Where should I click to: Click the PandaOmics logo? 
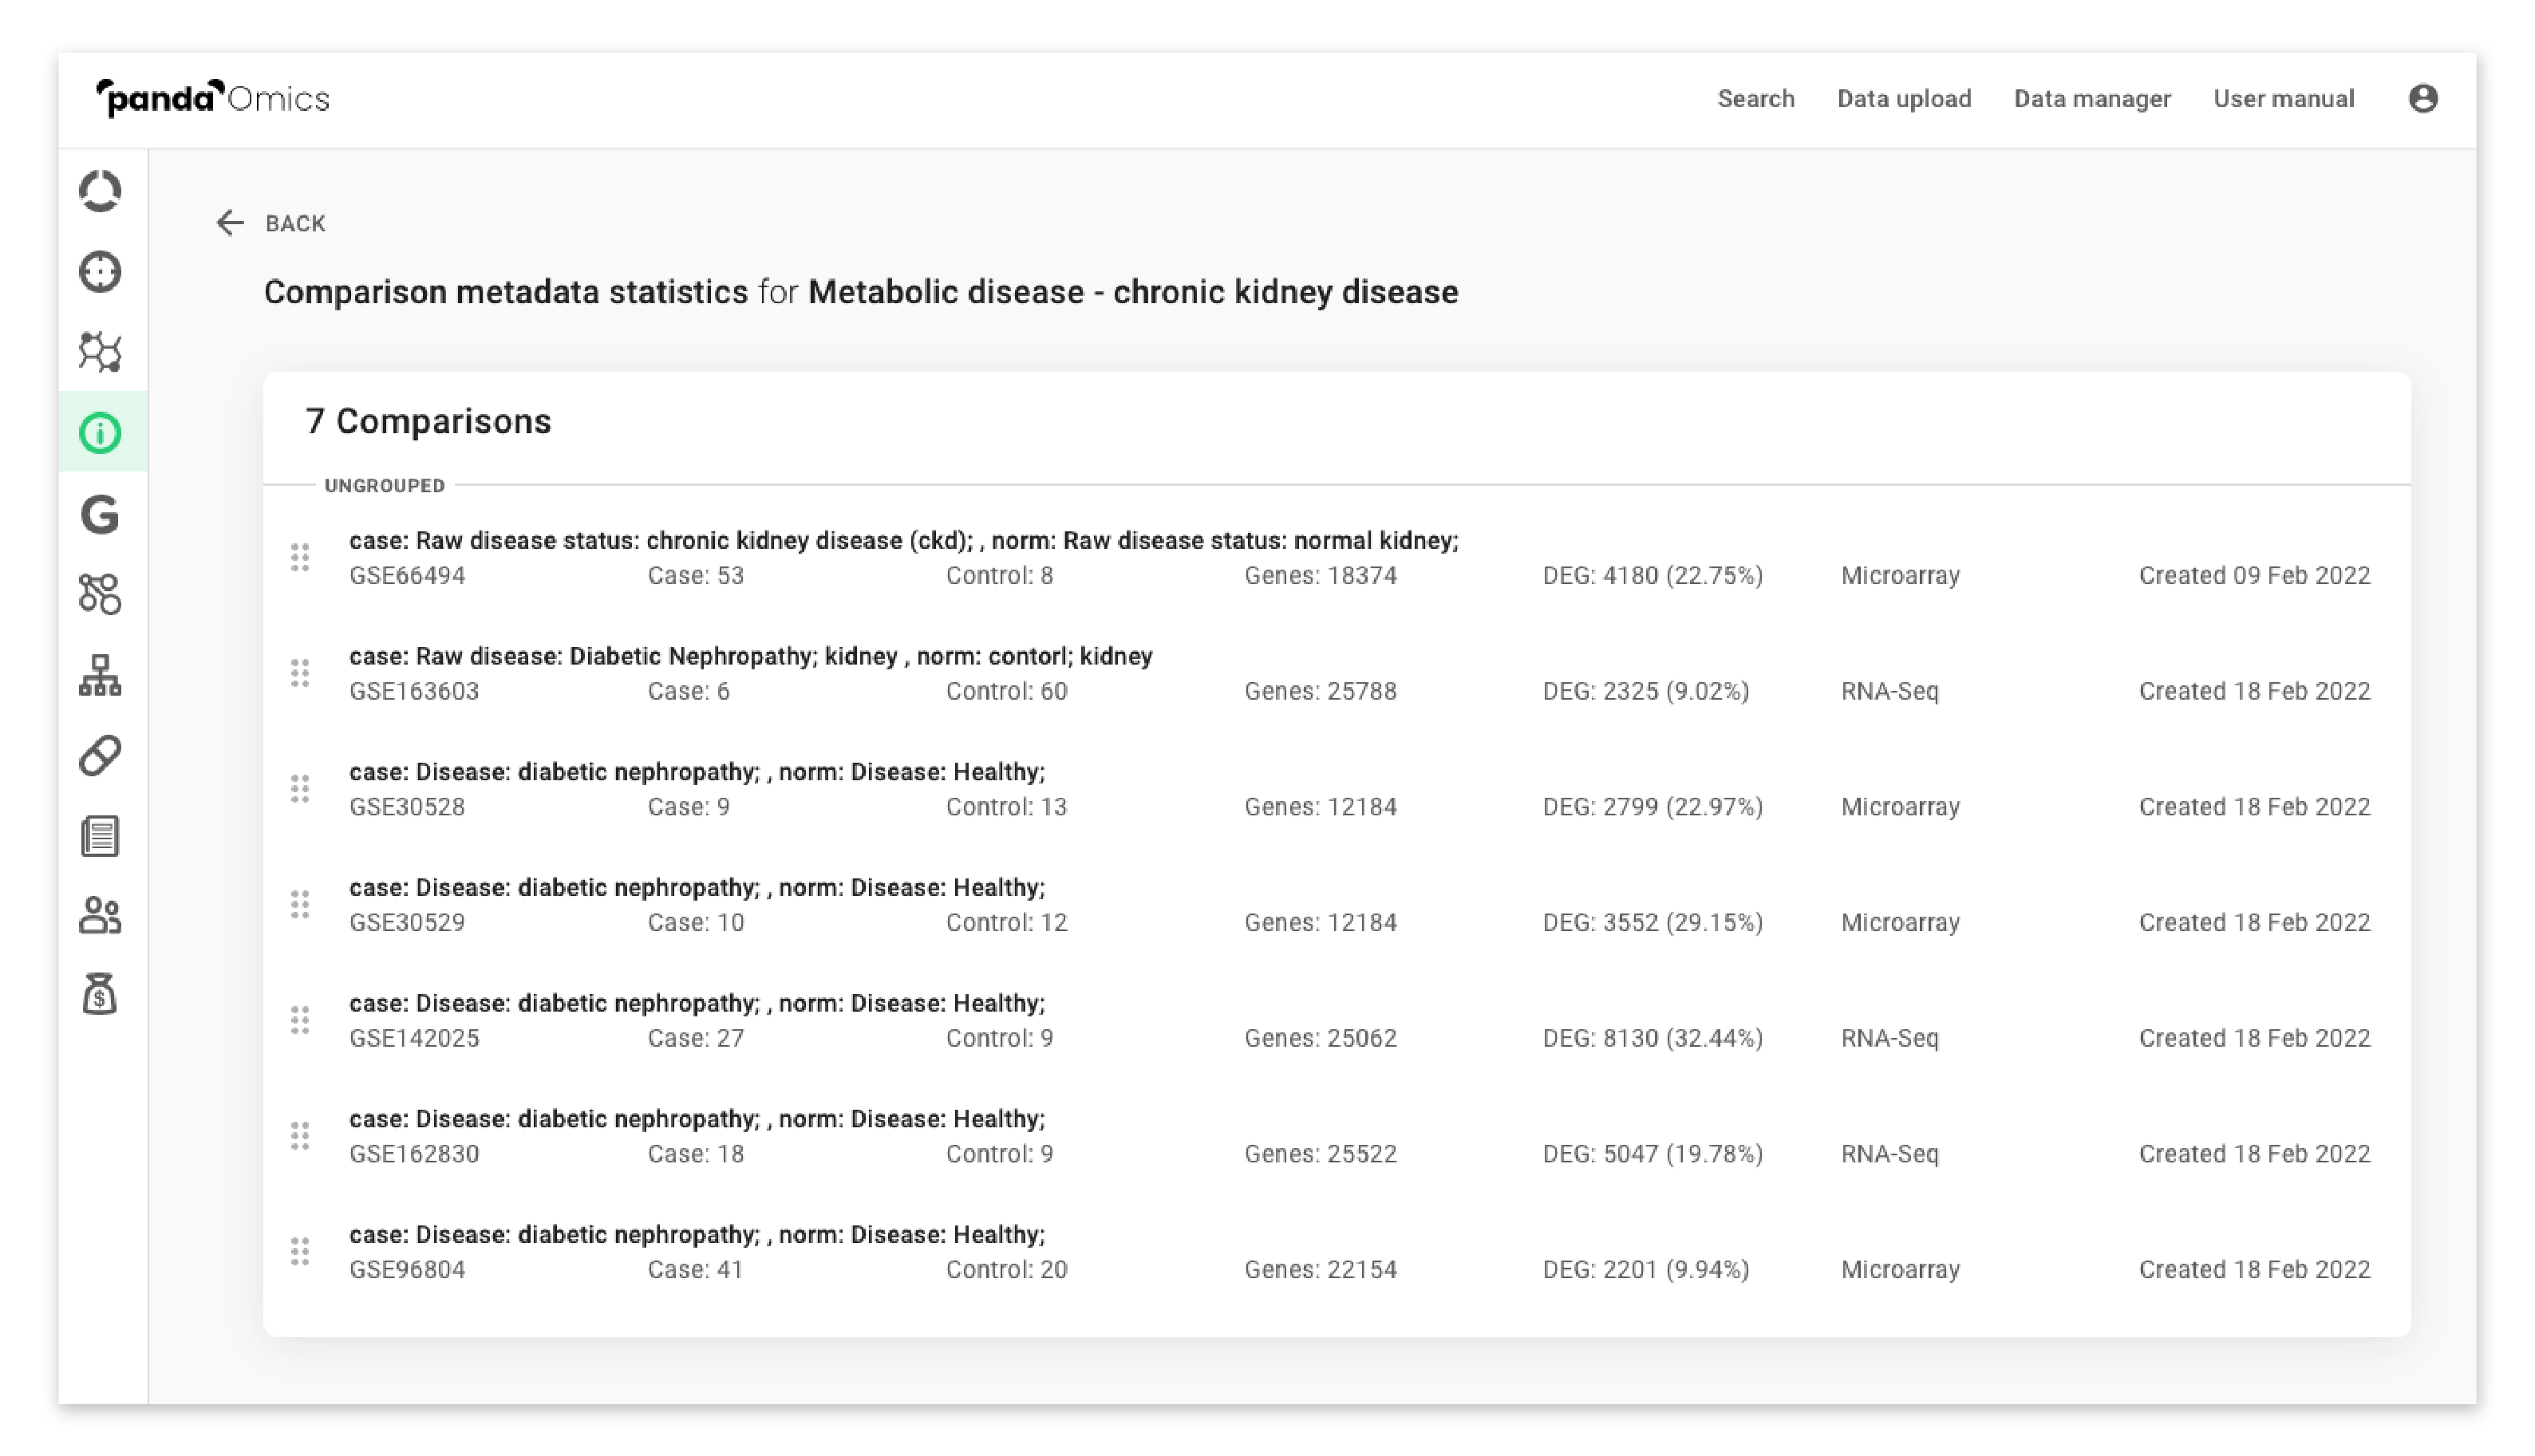click(212, 98)
